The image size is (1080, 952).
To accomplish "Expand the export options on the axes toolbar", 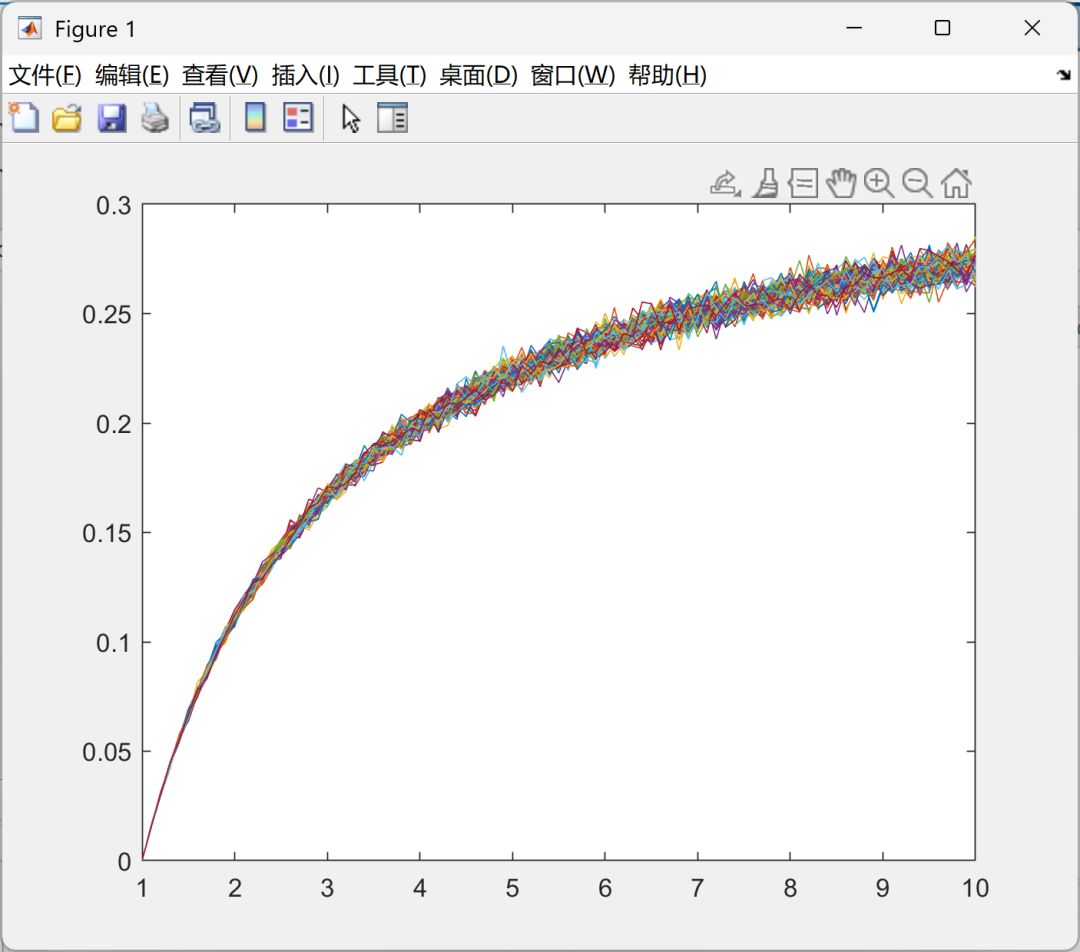I will point(725,183).
